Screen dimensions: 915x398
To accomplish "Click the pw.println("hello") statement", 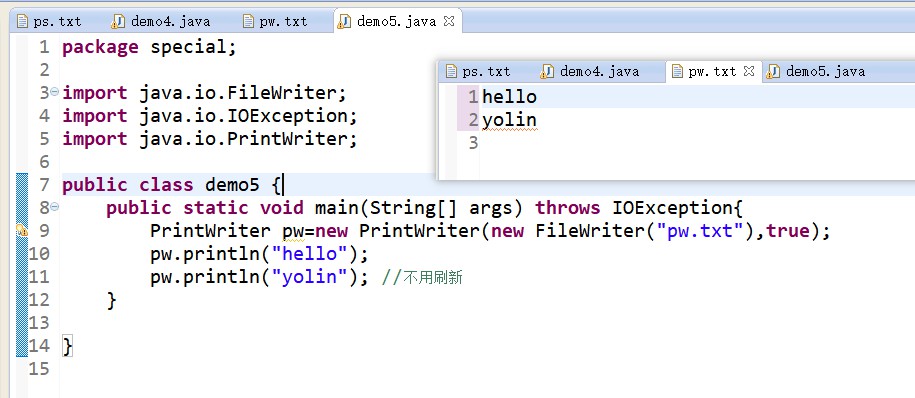I will [x=260, y=254].
